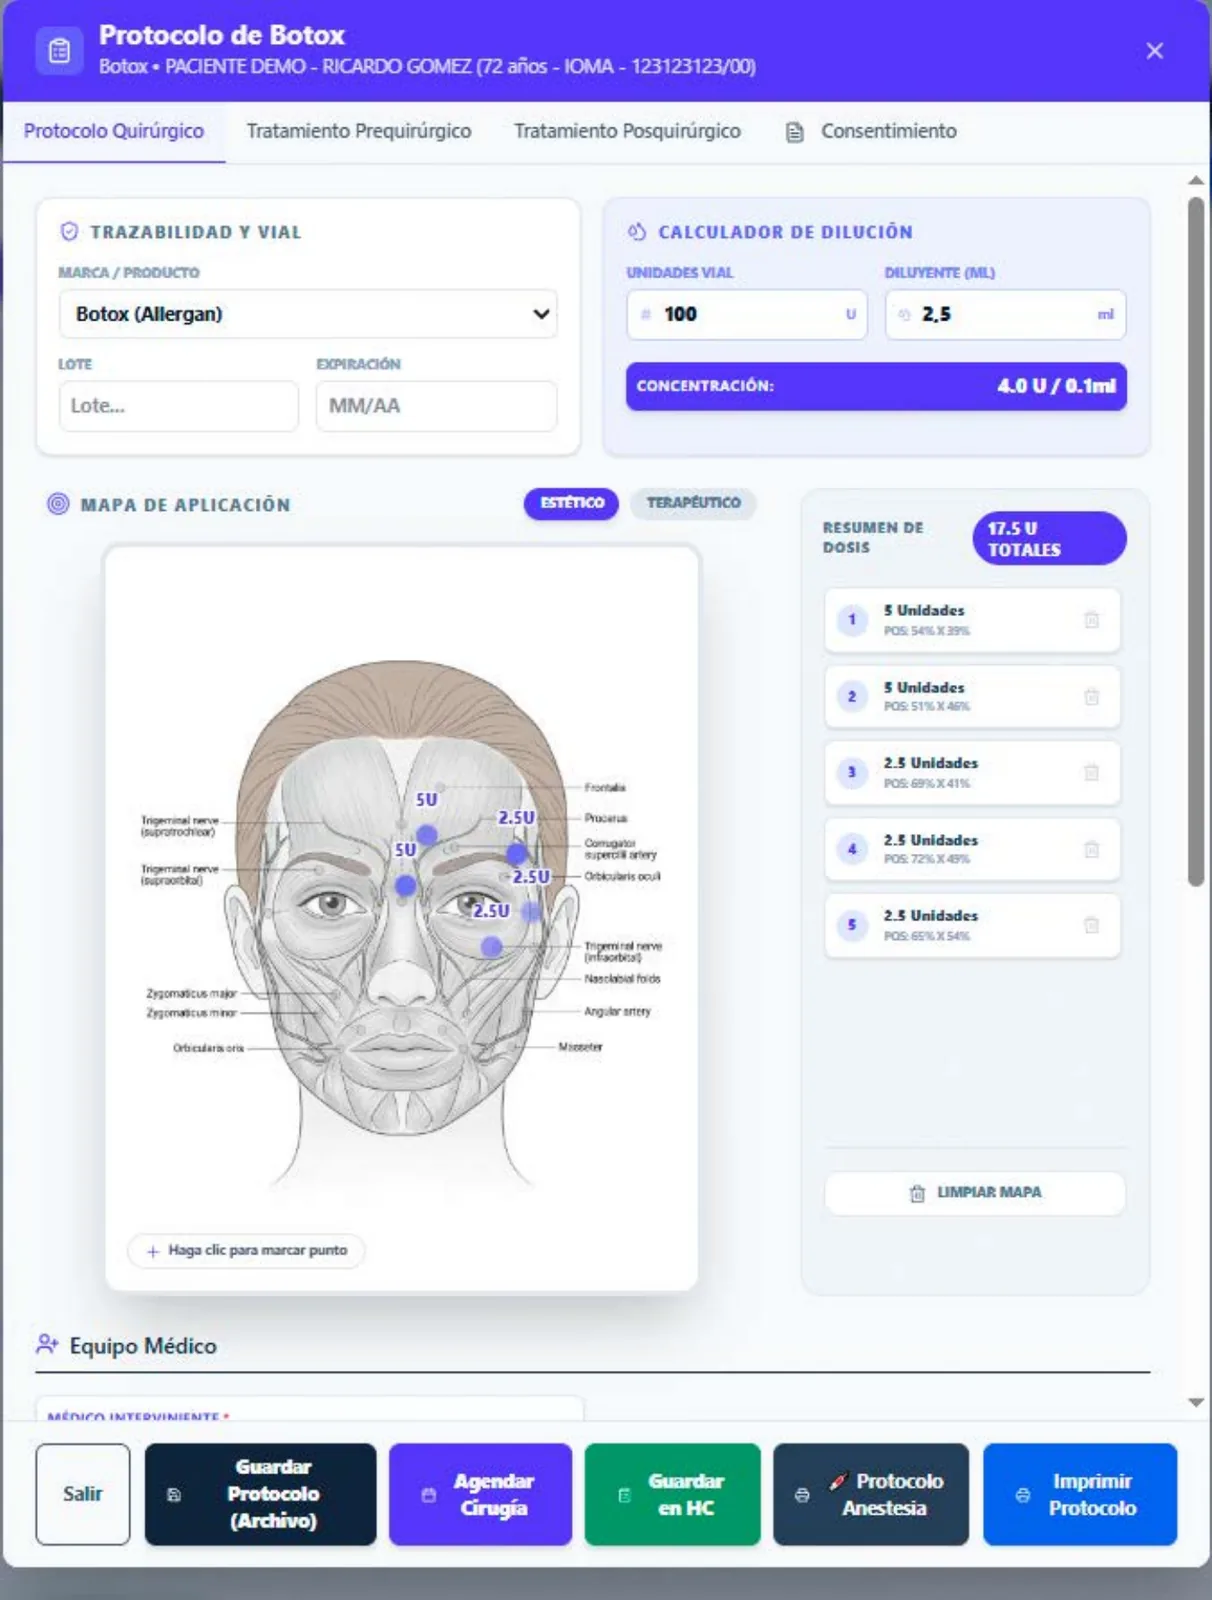Image resolution: width=1212 pixels, height=1600 pixels.
Task: Click the 17.5 U Totales badge
Action: point(1049,538)
